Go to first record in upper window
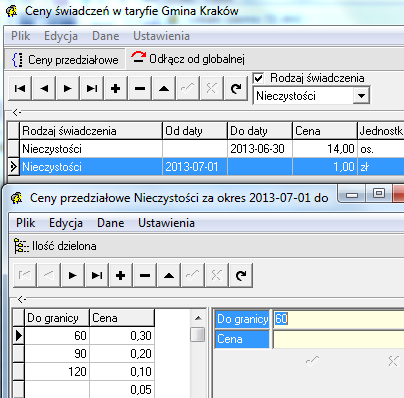The width and height of the screenshot is (404, 398). (20, 88)
